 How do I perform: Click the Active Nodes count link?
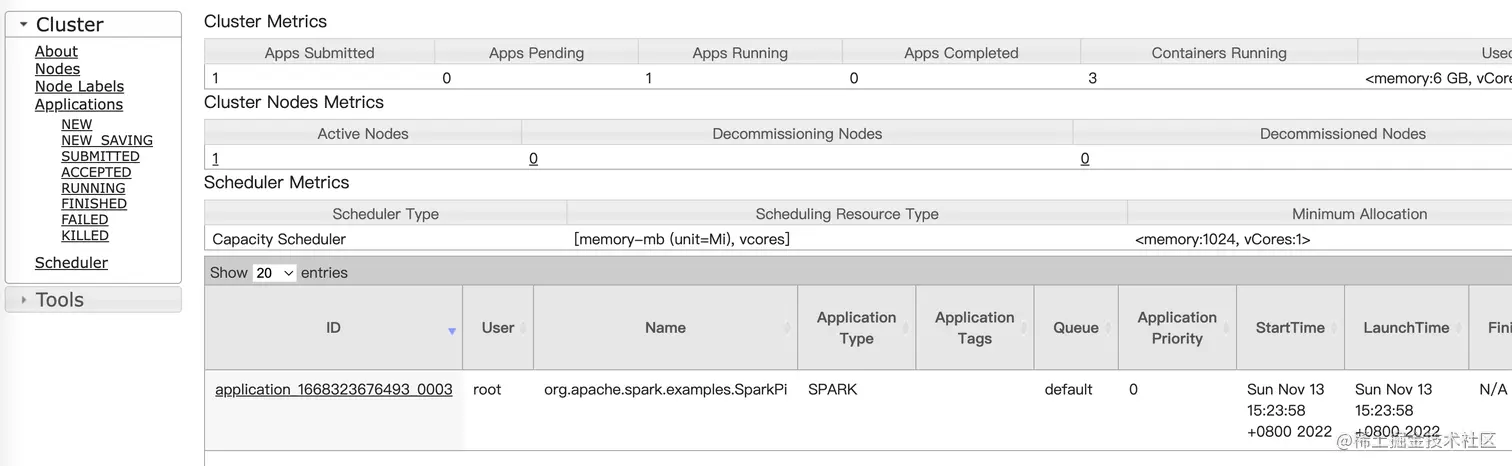coord(215,158)
